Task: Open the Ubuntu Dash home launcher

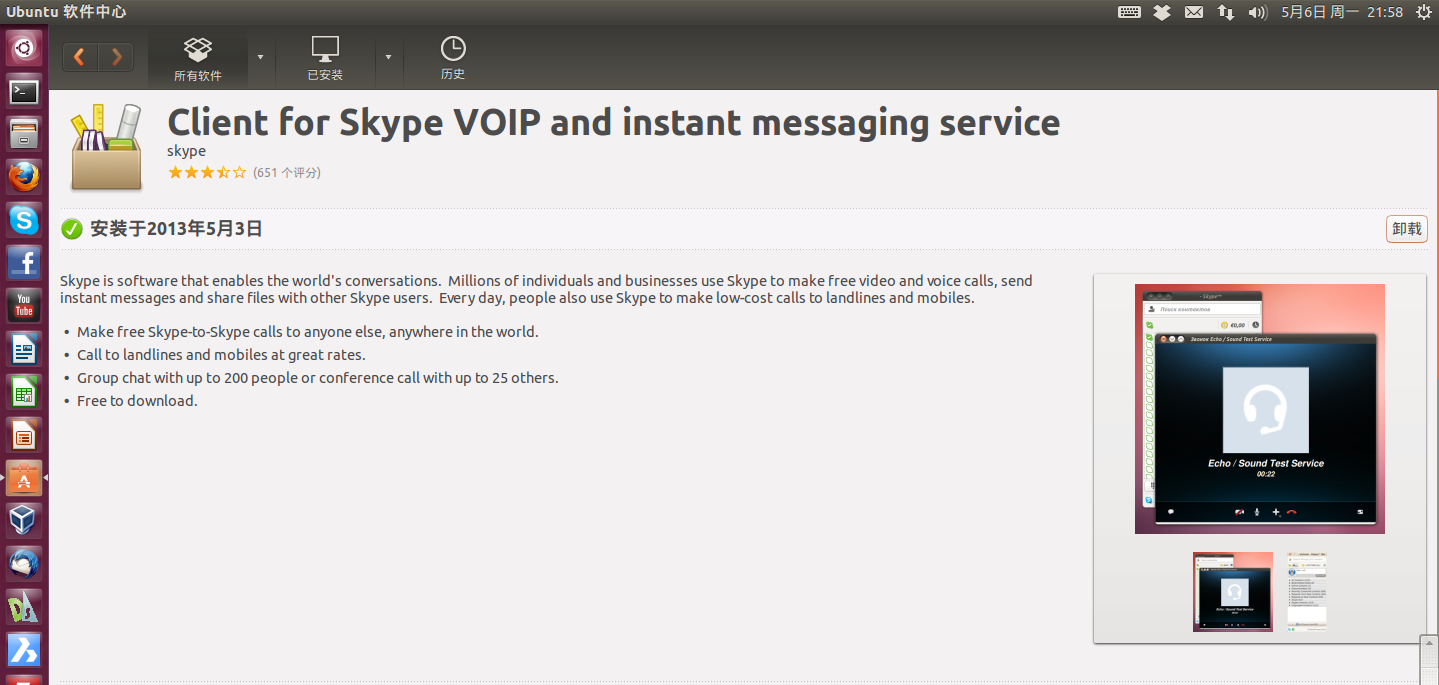Action: coord(24,47)
